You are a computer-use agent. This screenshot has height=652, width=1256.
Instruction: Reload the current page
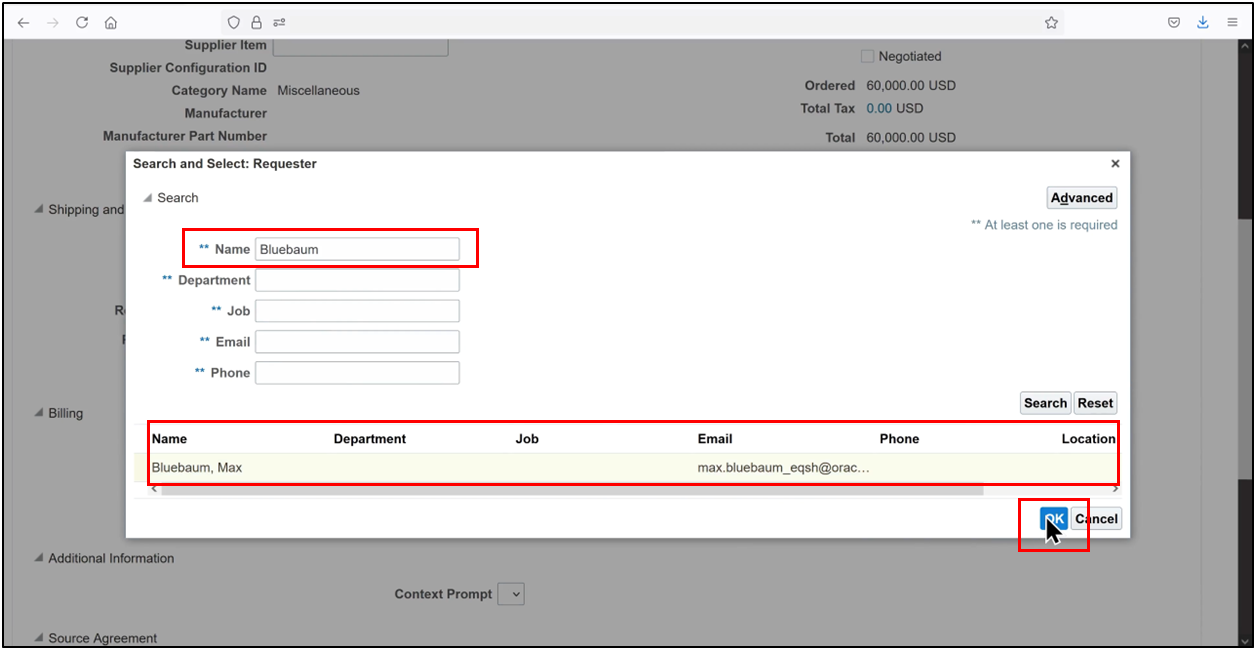point(81,21)
